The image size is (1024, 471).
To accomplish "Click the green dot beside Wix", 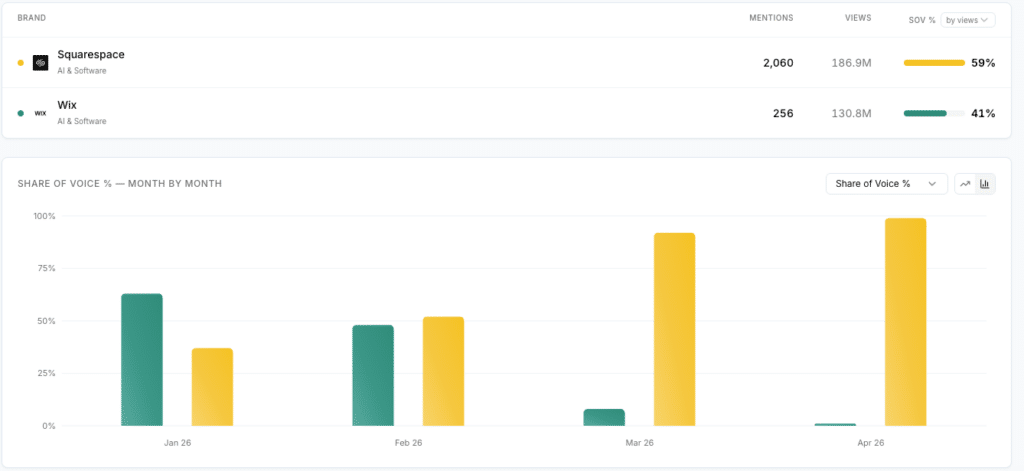I will coord(21,113).
